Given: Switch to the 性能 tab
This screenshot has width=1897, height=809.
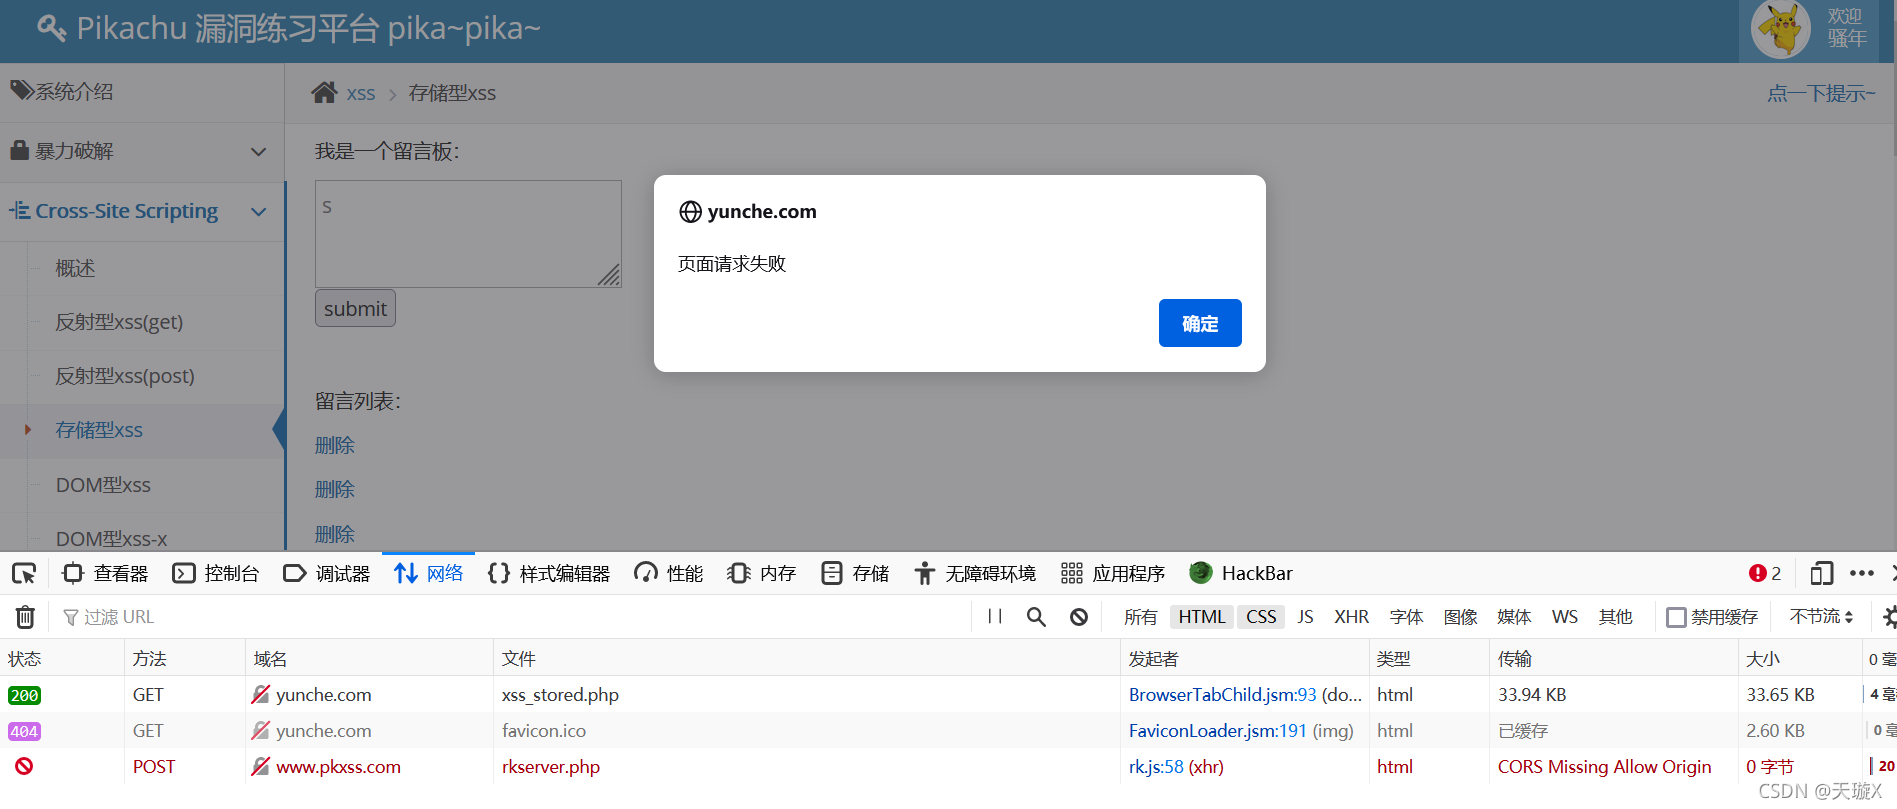Looking at the screenshot, I should (669, 573).
